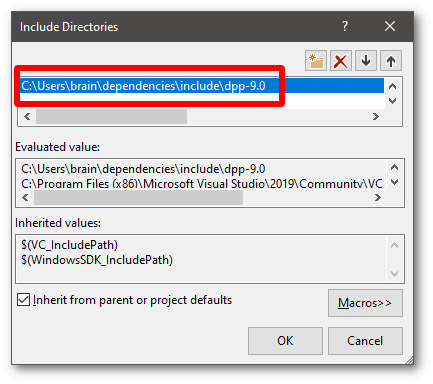This screenshot has width=433, height=384.
Task: Click the New Line folder icon
Action: point(316,61)
